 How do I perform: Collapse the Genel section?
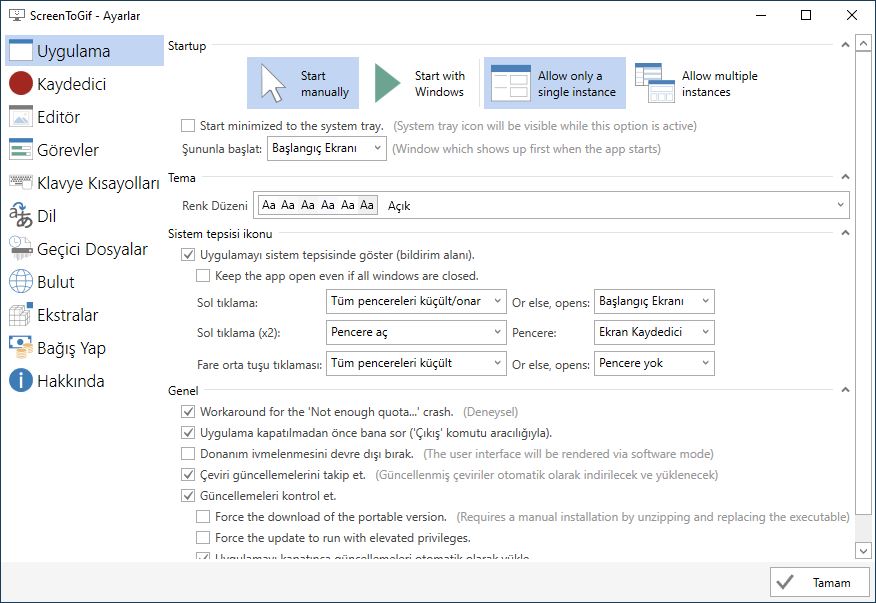845,390
